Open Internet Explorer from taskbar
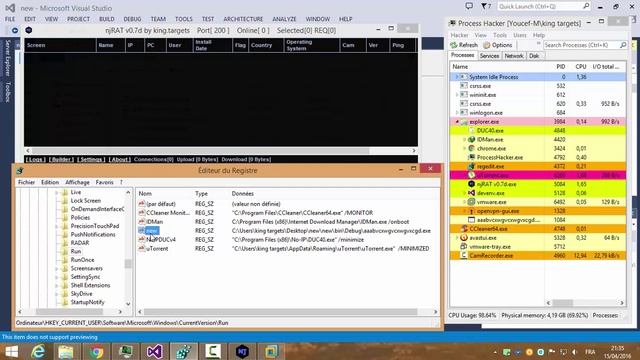 coord(38,351)
